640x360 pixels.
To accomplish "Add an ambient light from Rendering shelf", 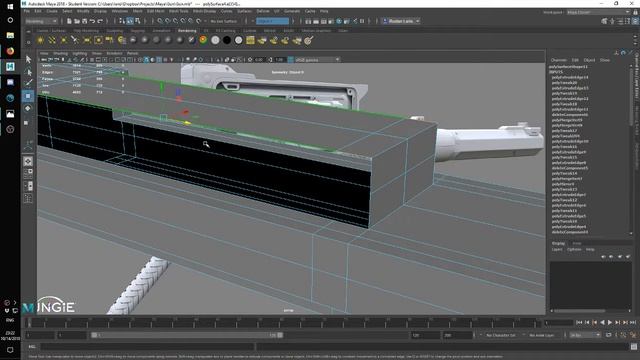I will tap(40, 40).
